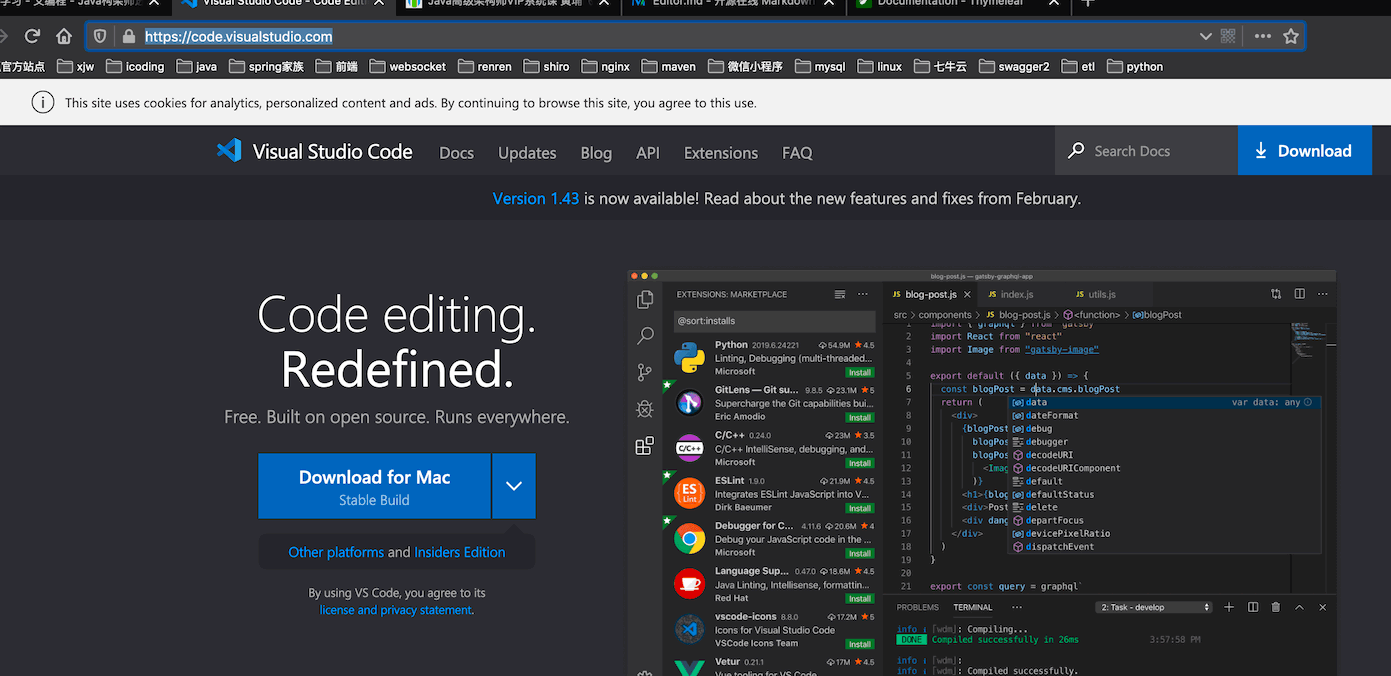Viewport: 1391px width, 676px height.
Task: Close the Editor.md browser tab
Action: tap(830, 3)
